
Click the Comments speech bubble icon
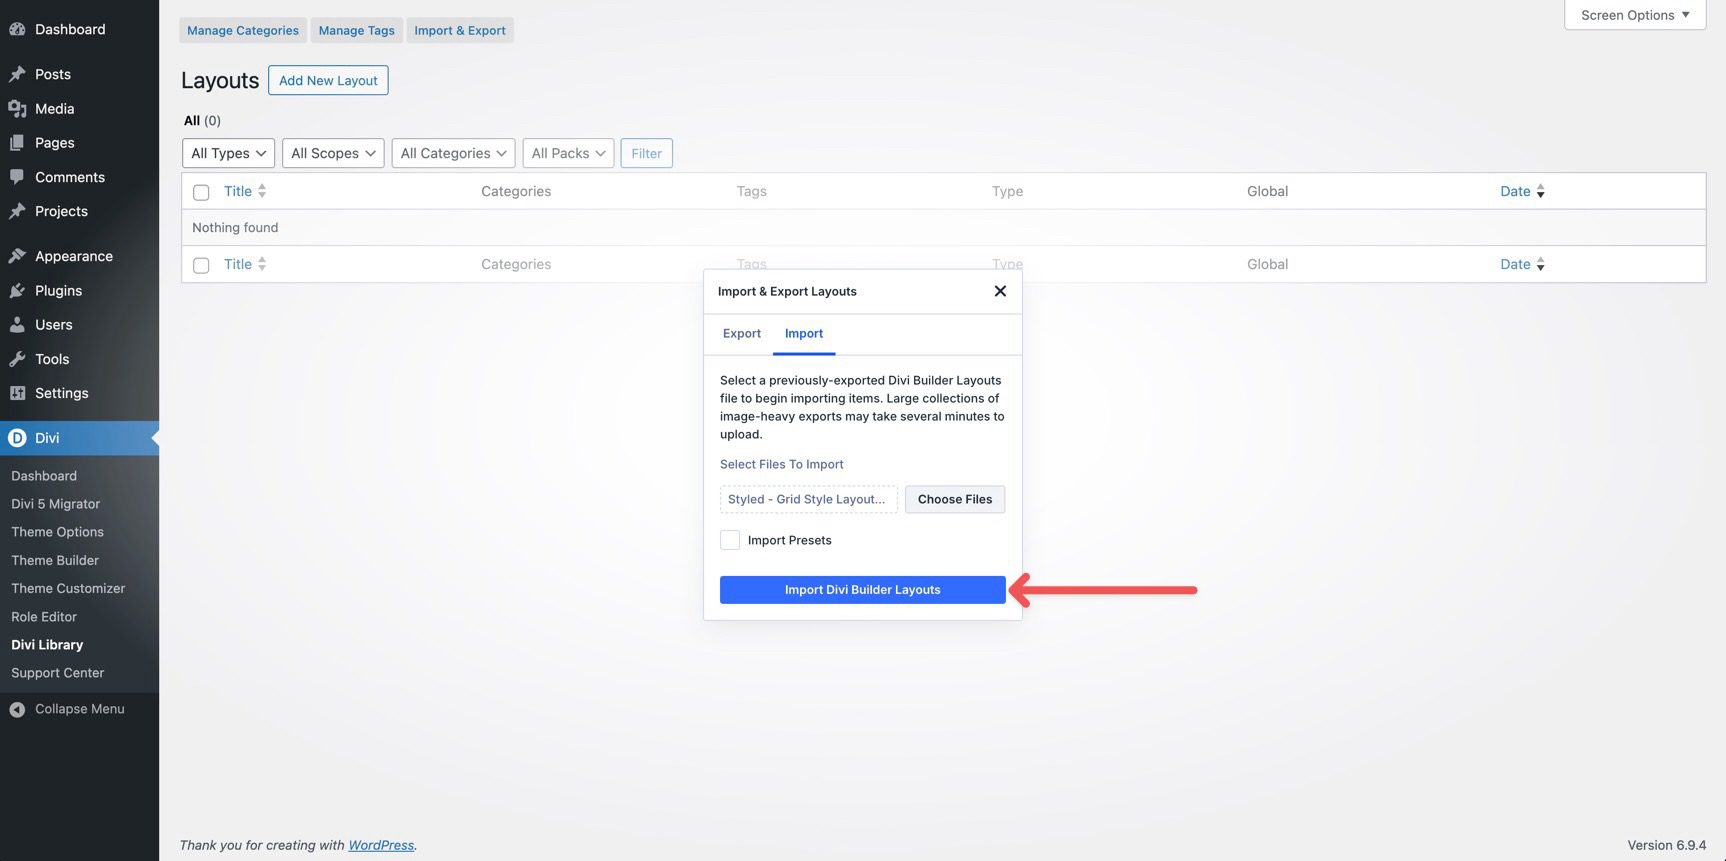(x=17, y=177)
